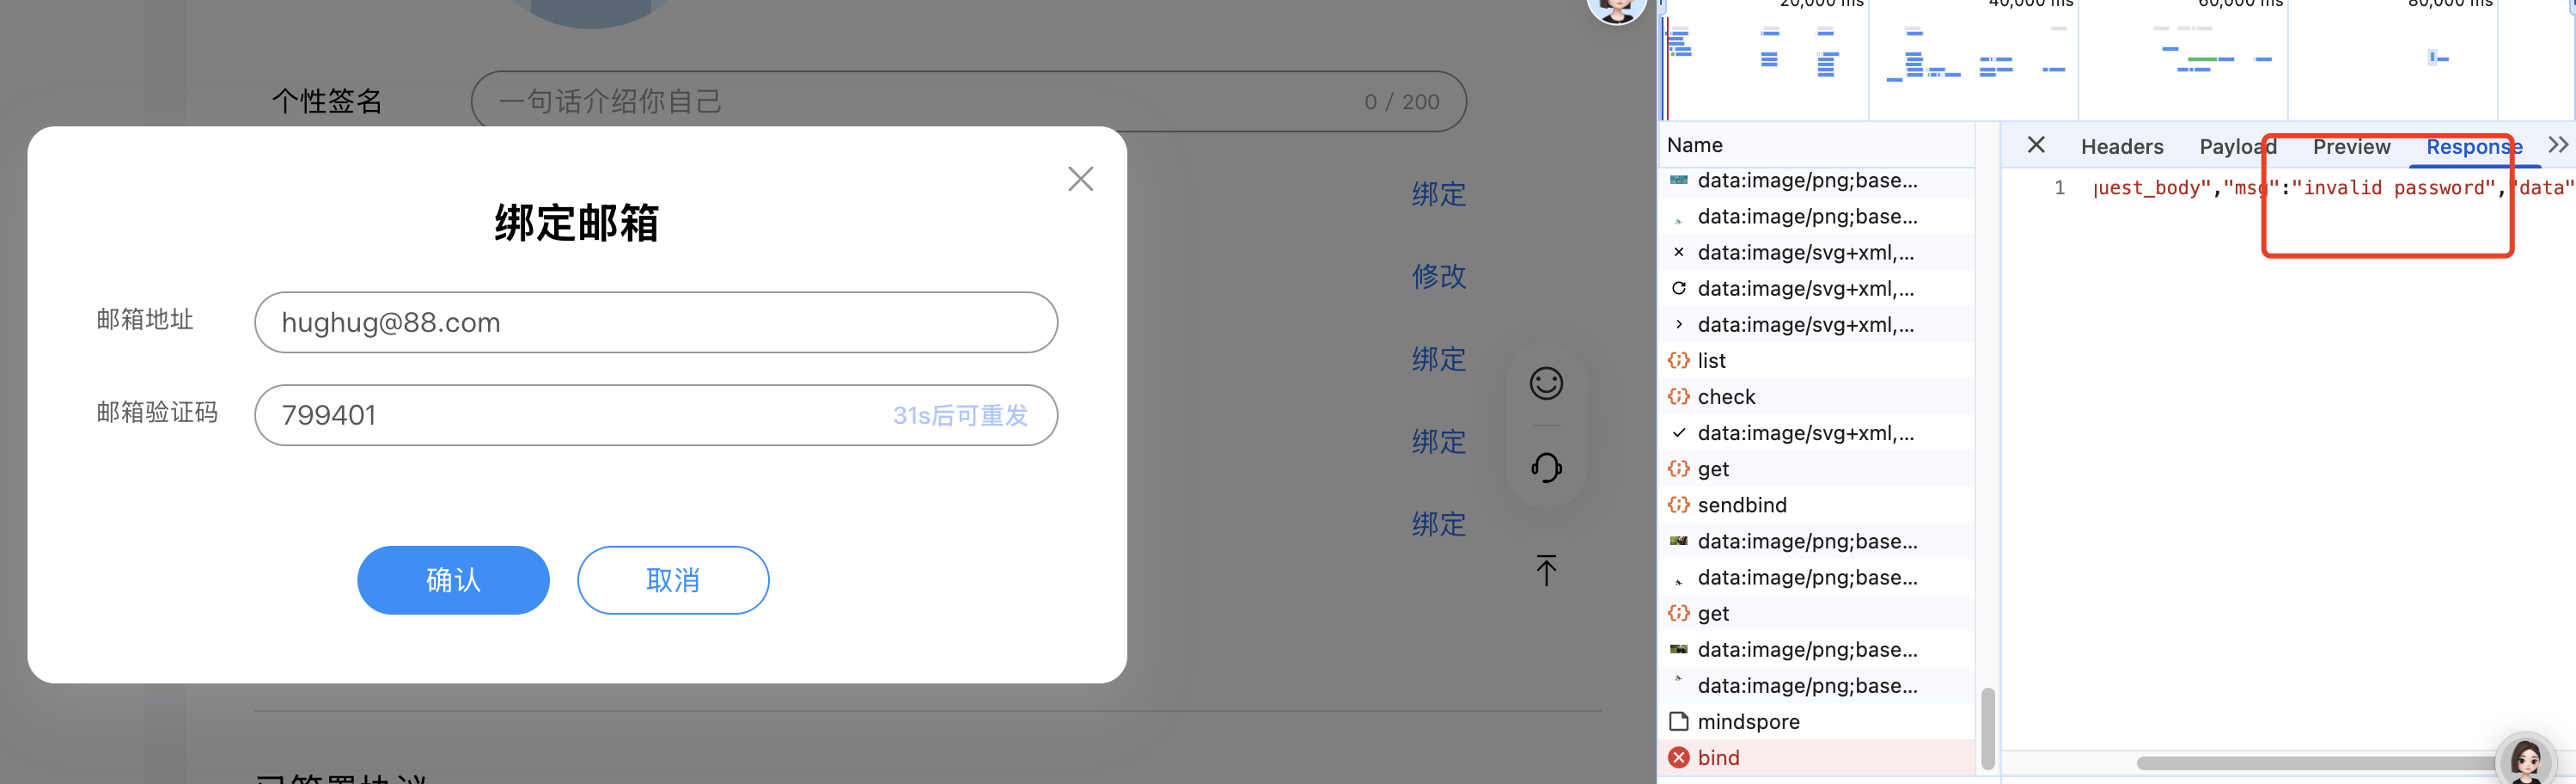Switch to the Headers tab
Image resolution: width=2576 pixels, height=784 pixels.
2121,147
